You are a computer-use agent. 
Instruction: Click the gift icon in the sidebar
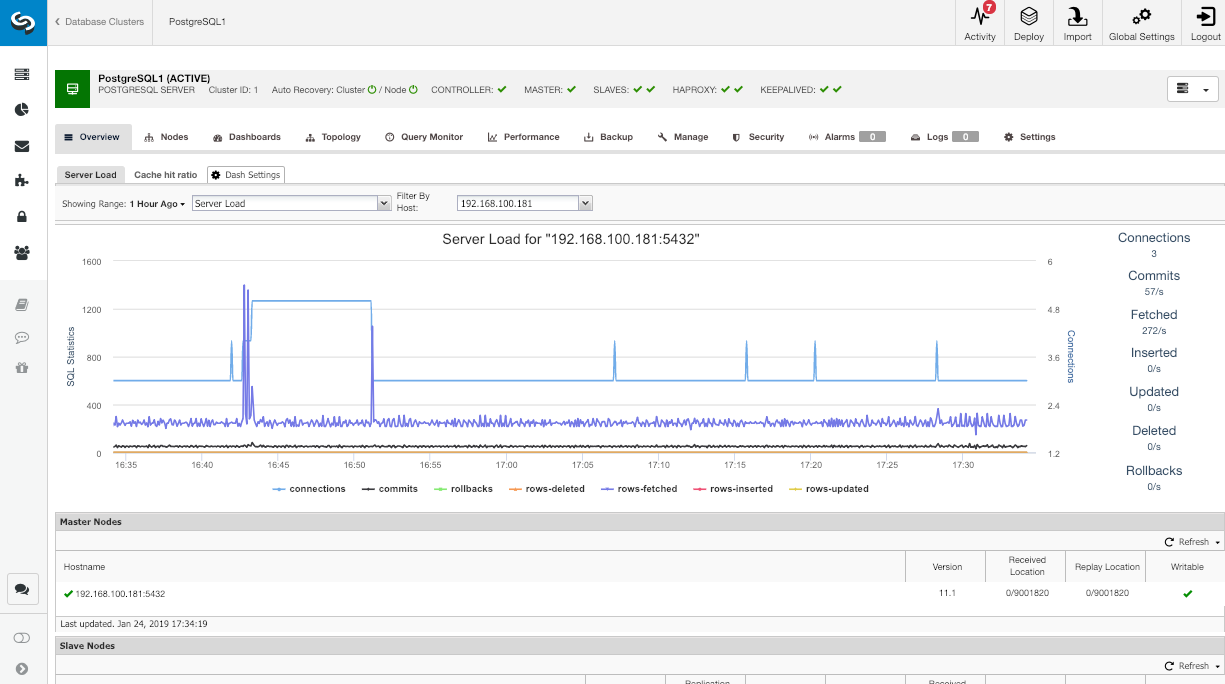[x=22, y=367]
